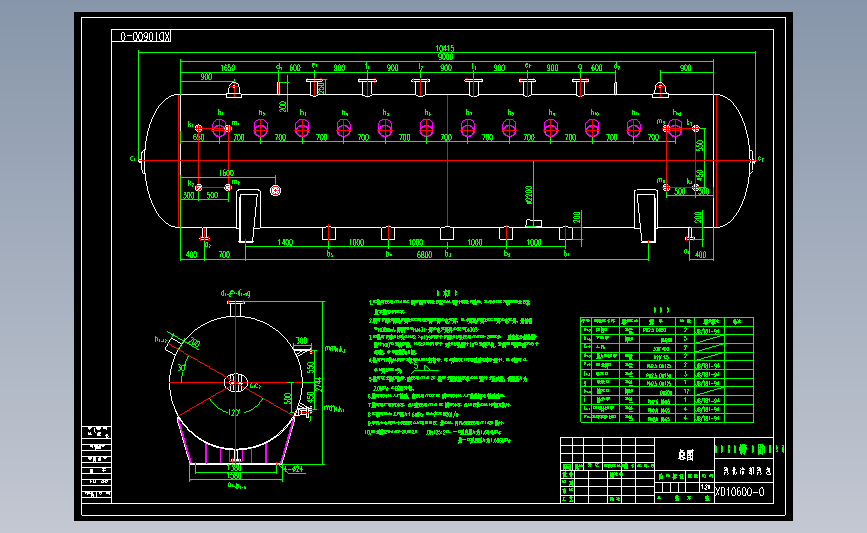Image resolution: width=867 pixels, height=533 pixels.
Task: Click the 6800 saddle spacing dimension
Action: tap(424, 254)
